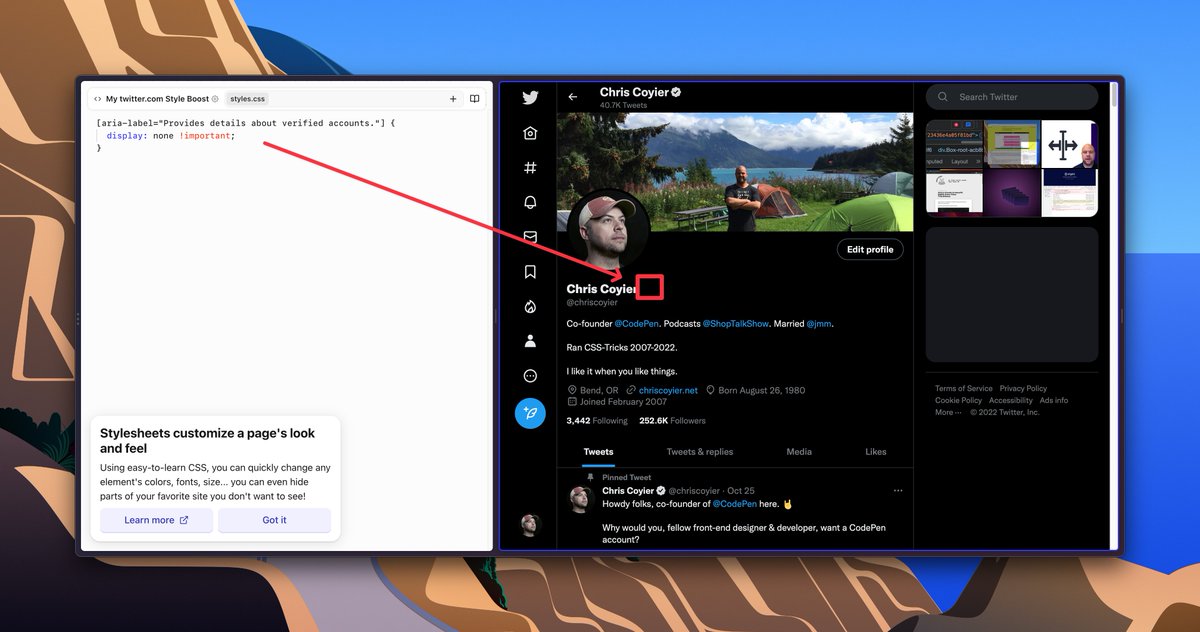Open the reader book icon in the editor bar
Viewport: 1200px width, 632px height.
474,98
